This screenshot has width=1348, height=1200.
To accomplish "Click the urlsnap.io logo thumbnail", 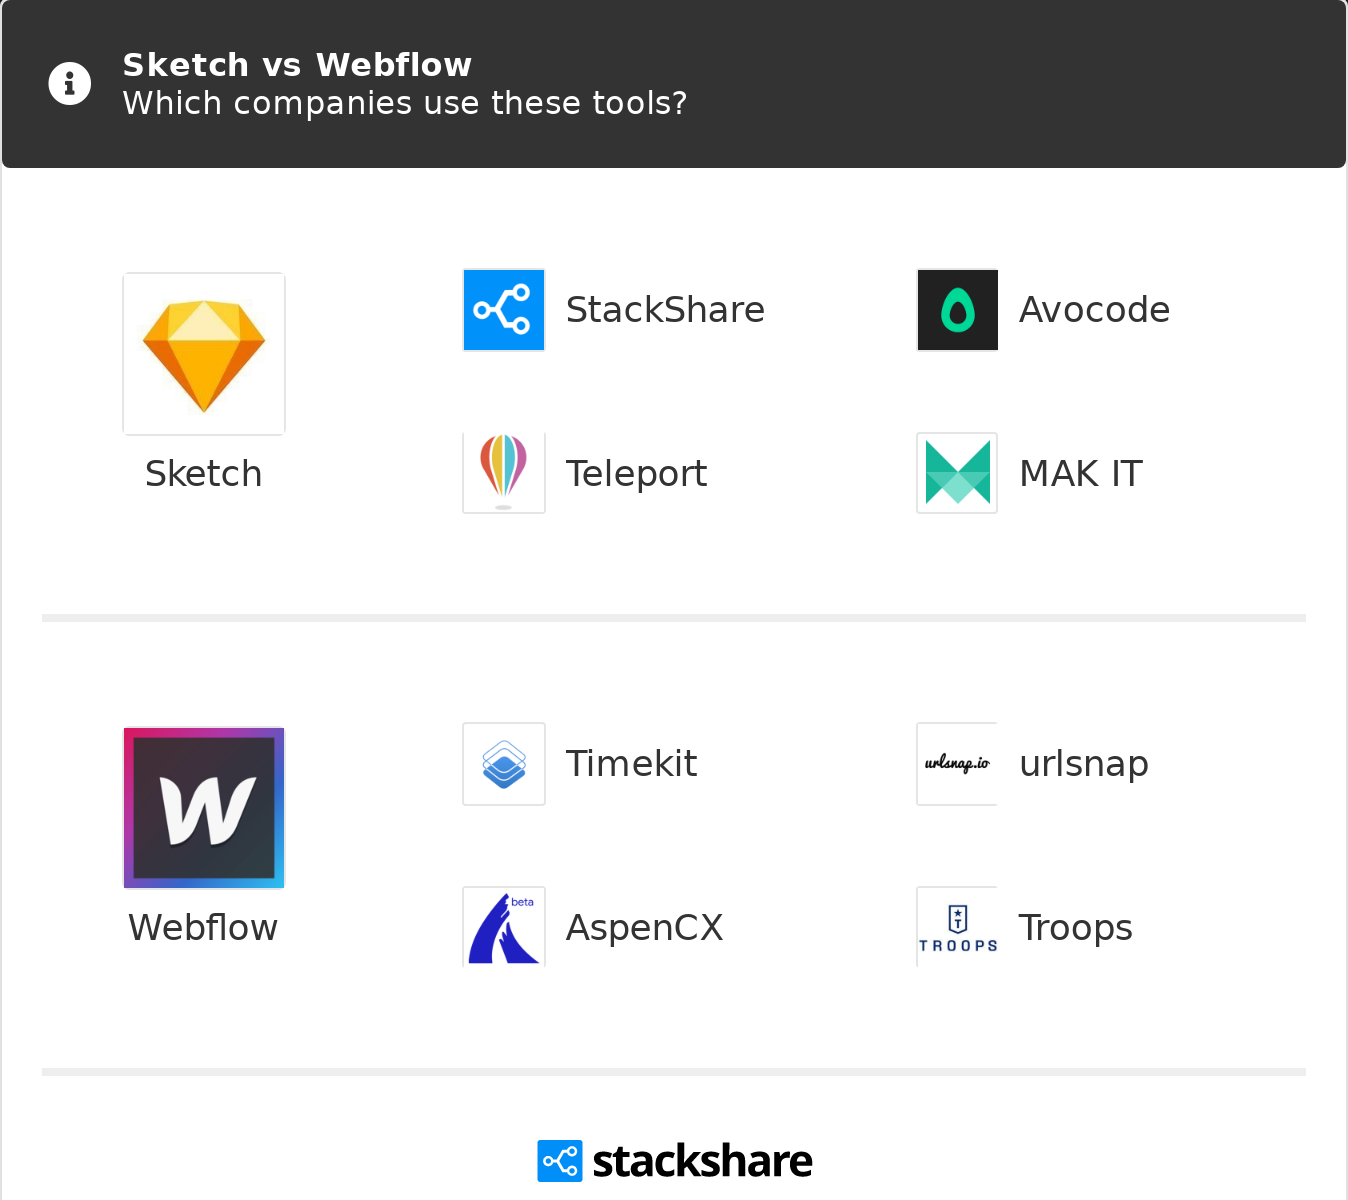I will (x=958, y=764).
